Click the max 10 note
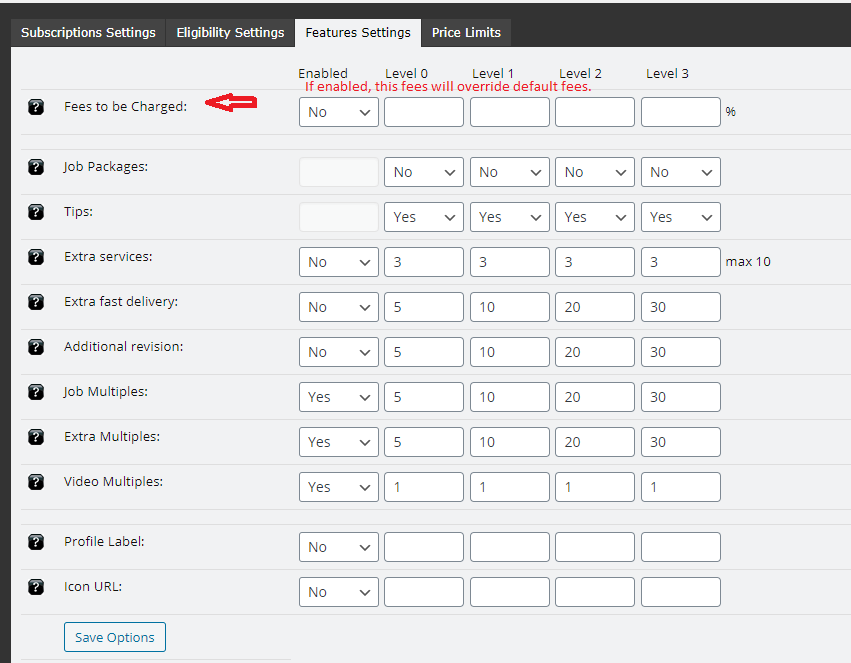Image resolution: width=851 pixels, height=663 pixels. 748,262
